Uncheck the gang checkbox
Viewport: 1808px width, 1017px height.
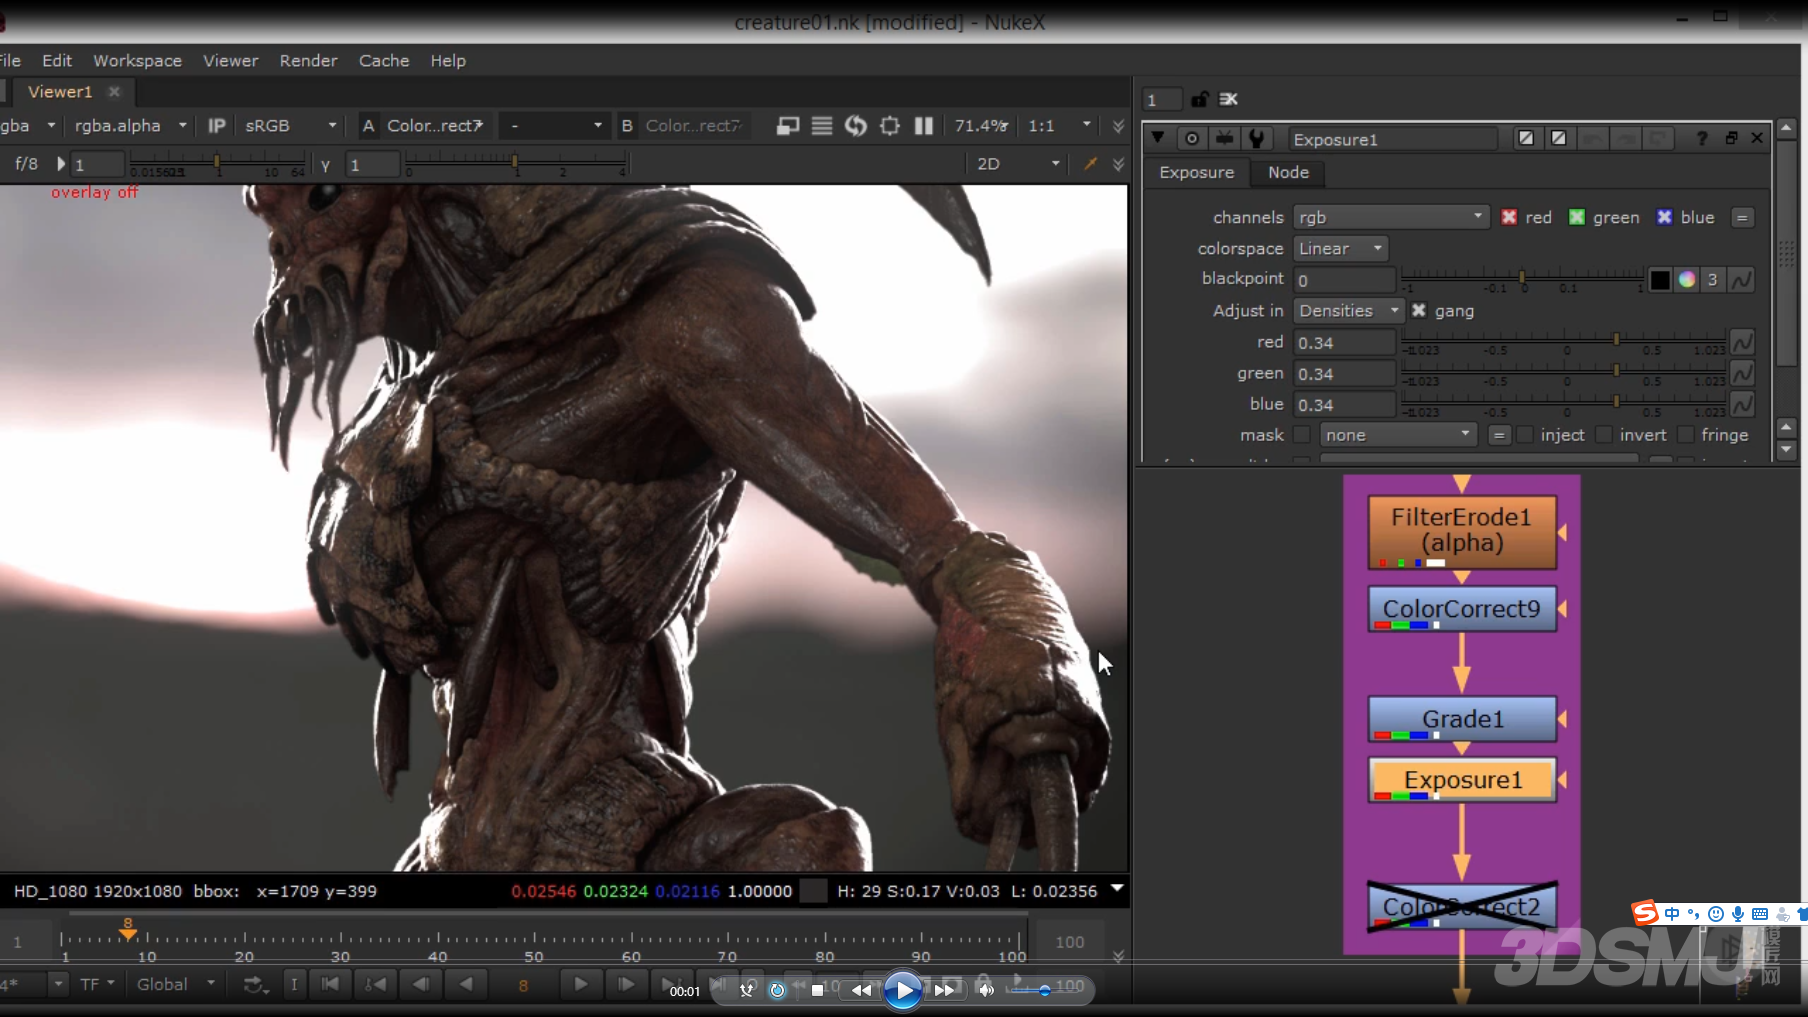click(1418, 310)
